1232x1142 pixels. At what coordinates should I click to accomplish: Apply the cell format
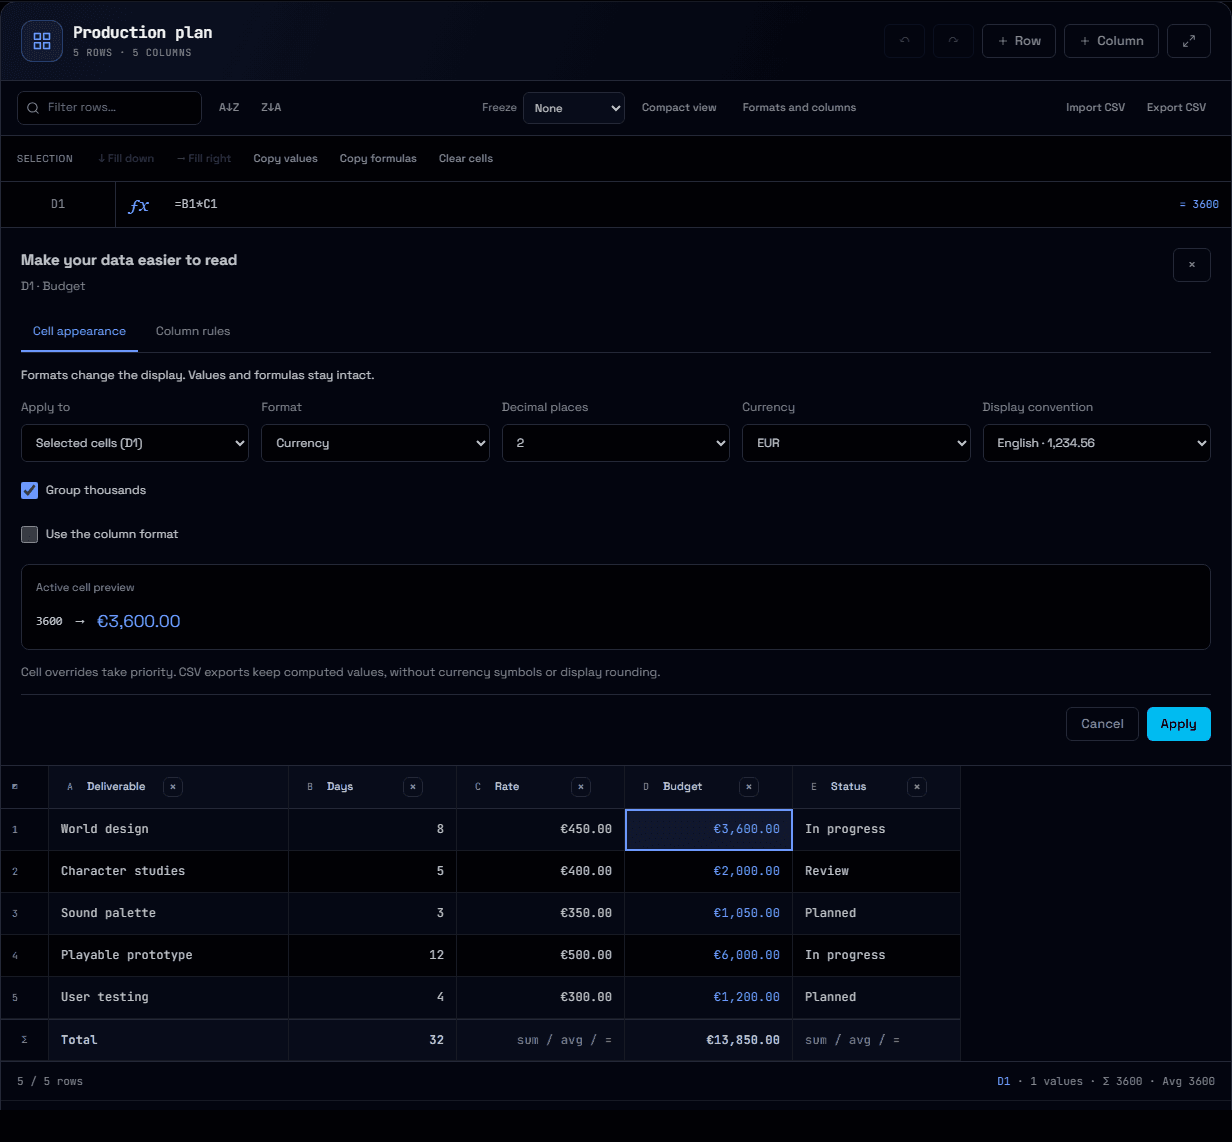[1178, 724]
